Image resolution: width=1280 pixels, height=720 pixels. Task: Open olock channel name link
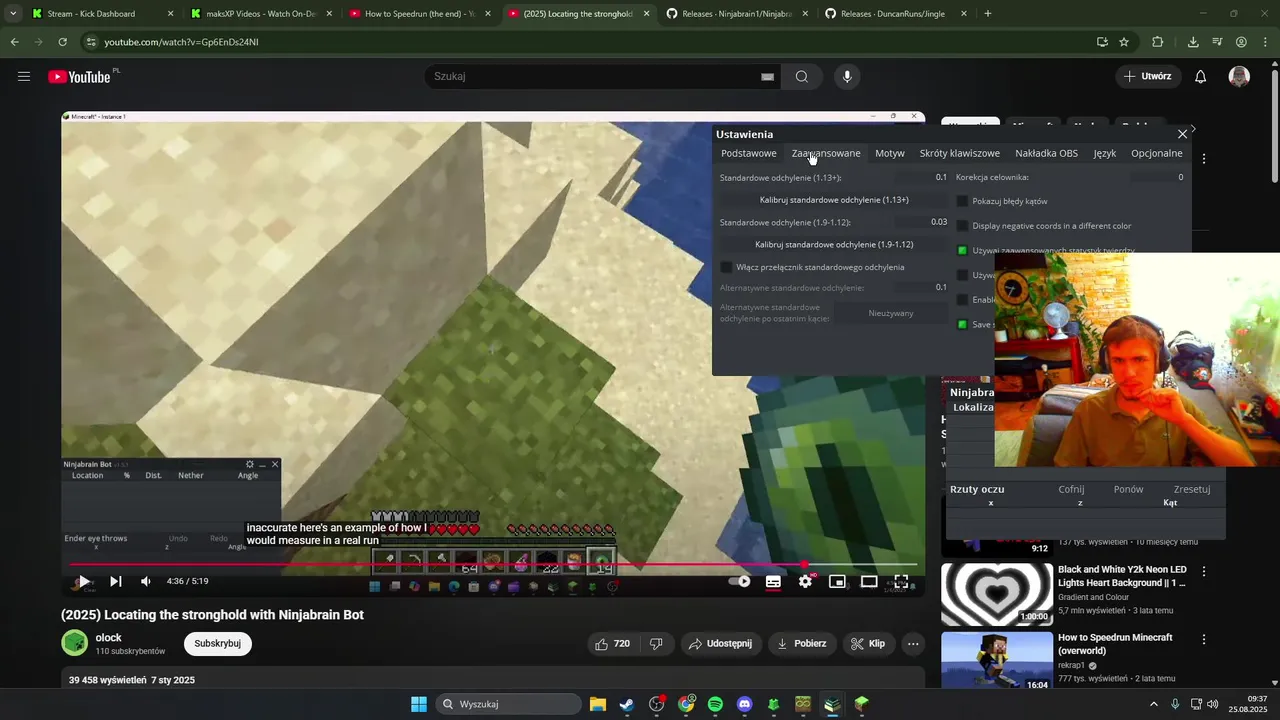(109, 638)
